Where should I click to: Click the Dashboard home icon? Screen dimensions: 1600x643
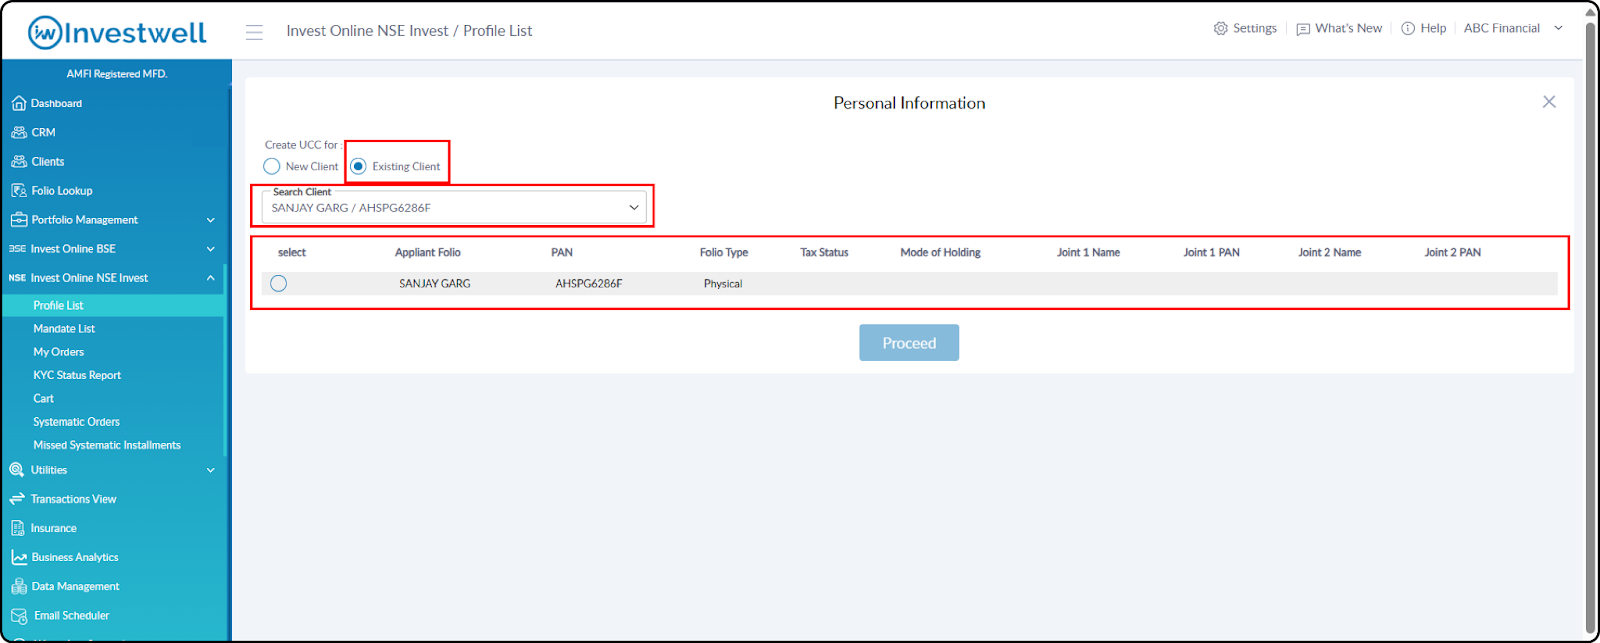[18, 103]
